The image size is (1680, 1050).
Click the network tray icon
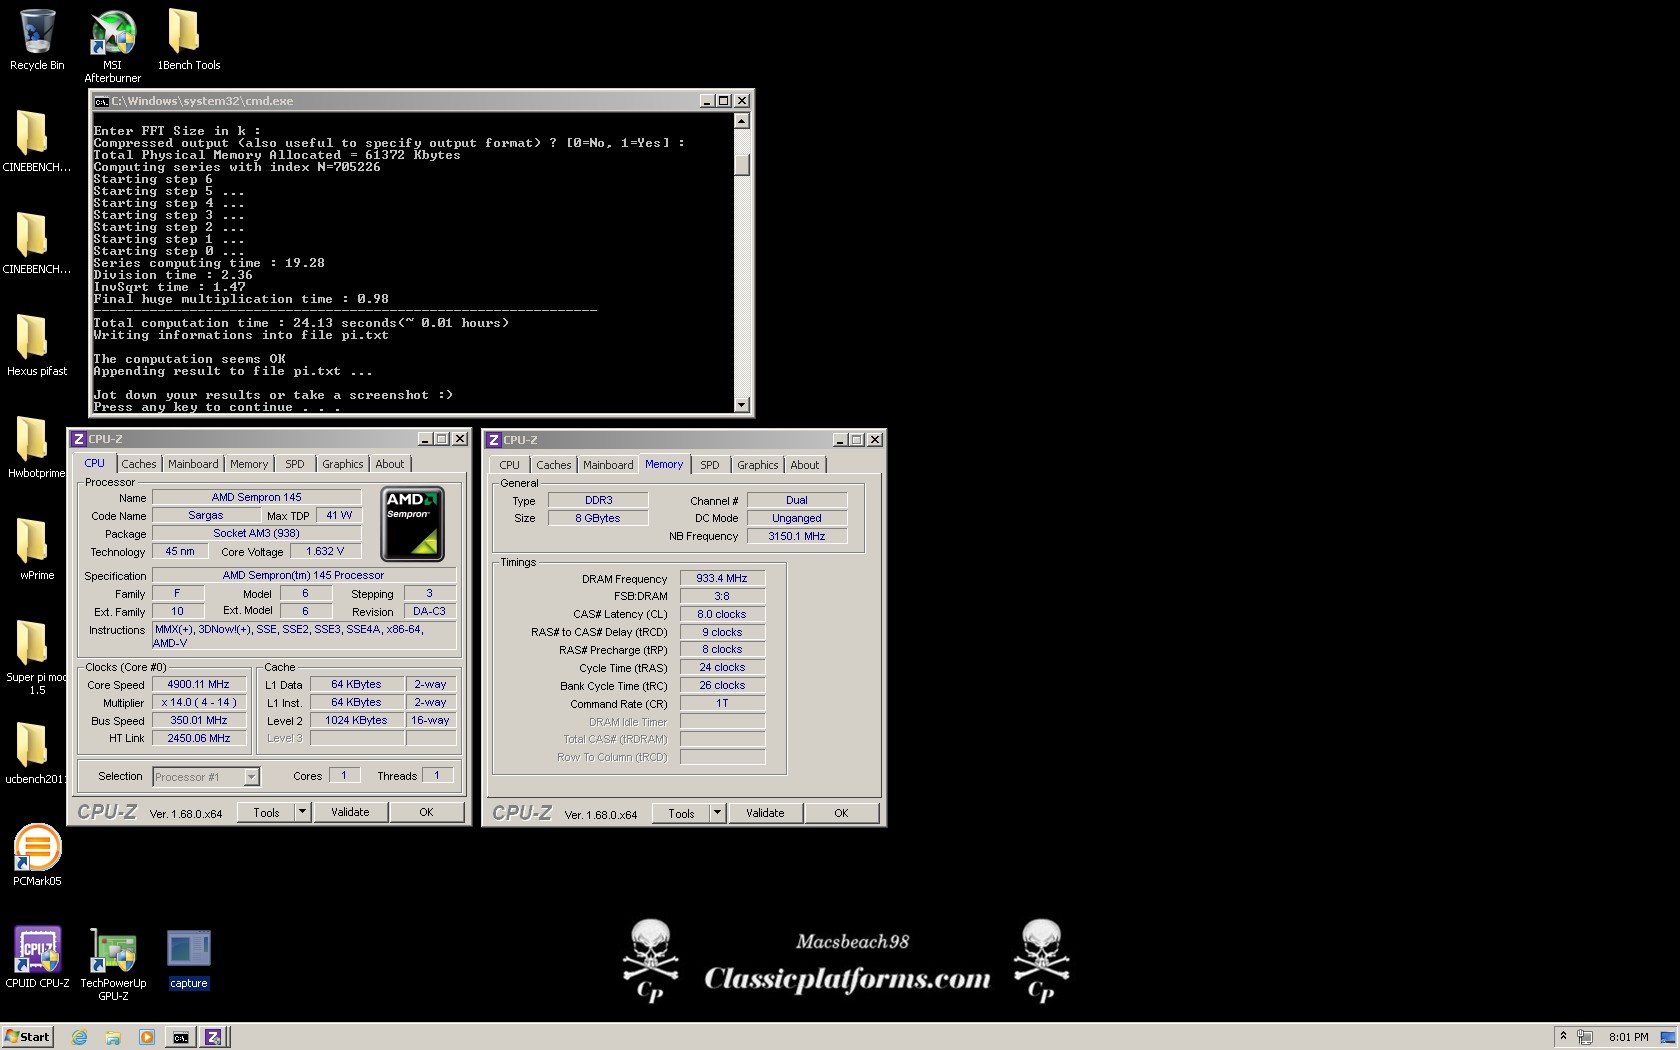[1585, 1037]
